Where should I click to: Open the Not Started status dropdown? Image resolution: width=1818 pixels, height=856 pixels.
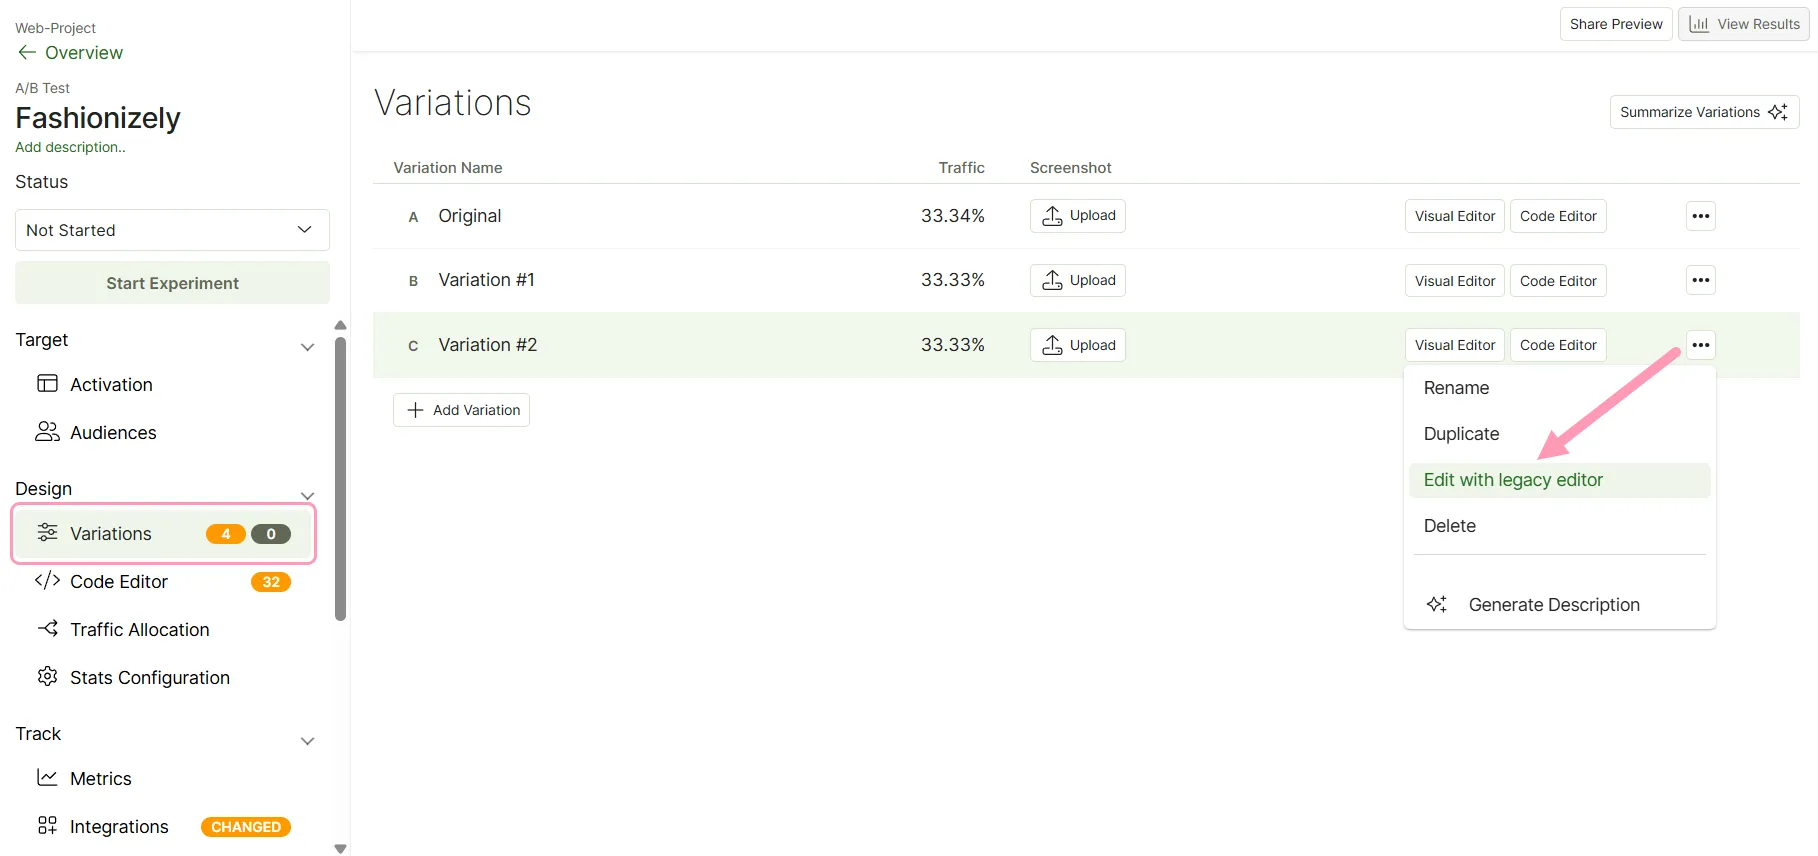point(172,230)
